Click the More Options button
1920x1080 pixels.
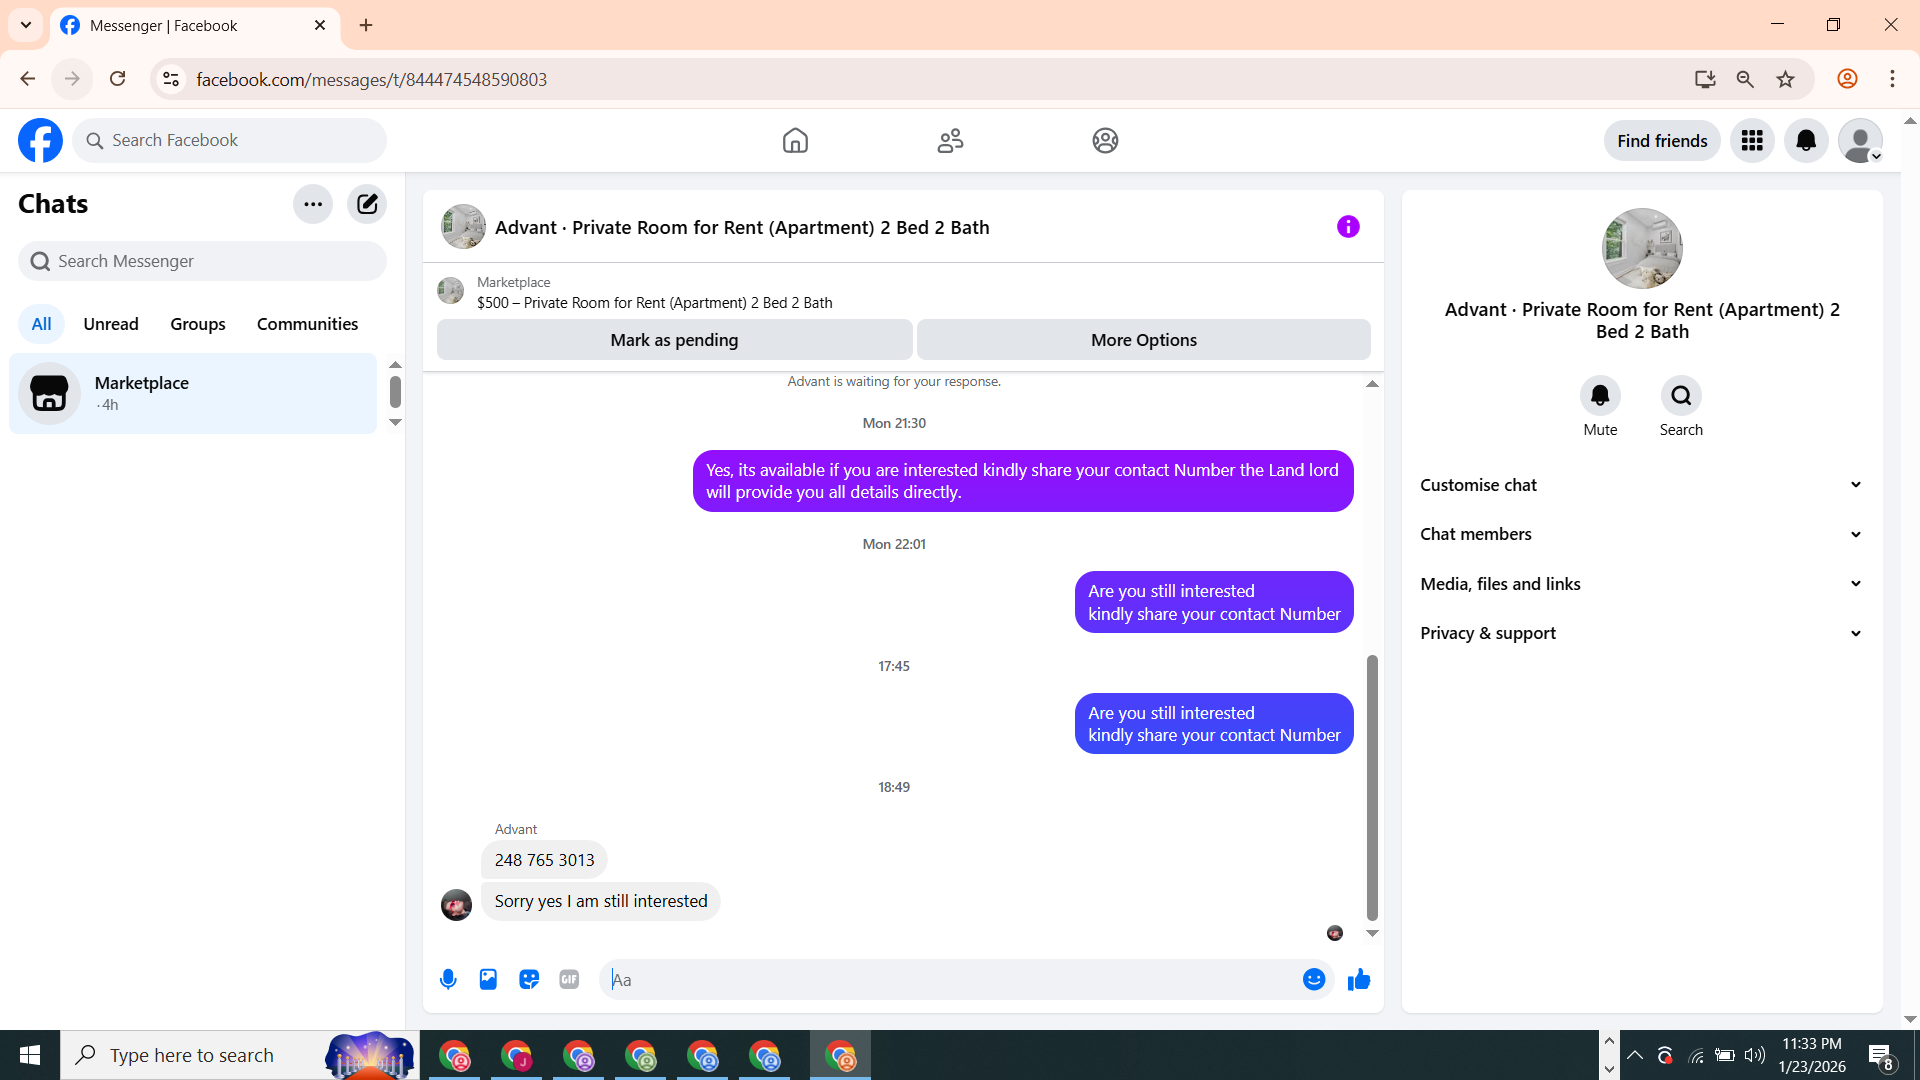click(x=1143, y=340)
